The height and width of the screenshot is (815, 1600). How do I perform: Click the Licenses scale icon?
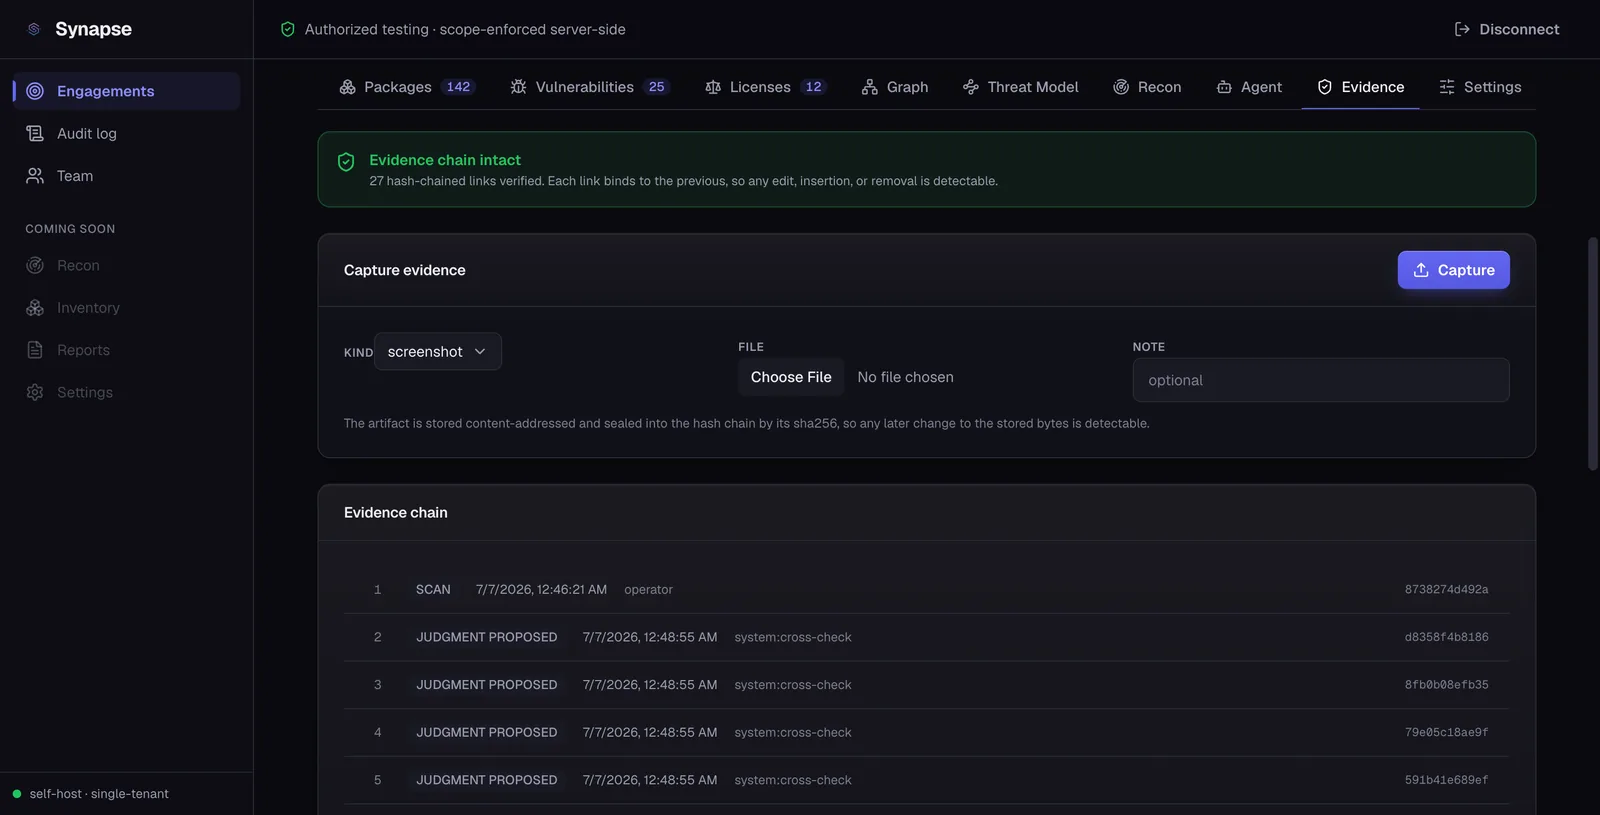pyautogui.click(x=713, y=87)
